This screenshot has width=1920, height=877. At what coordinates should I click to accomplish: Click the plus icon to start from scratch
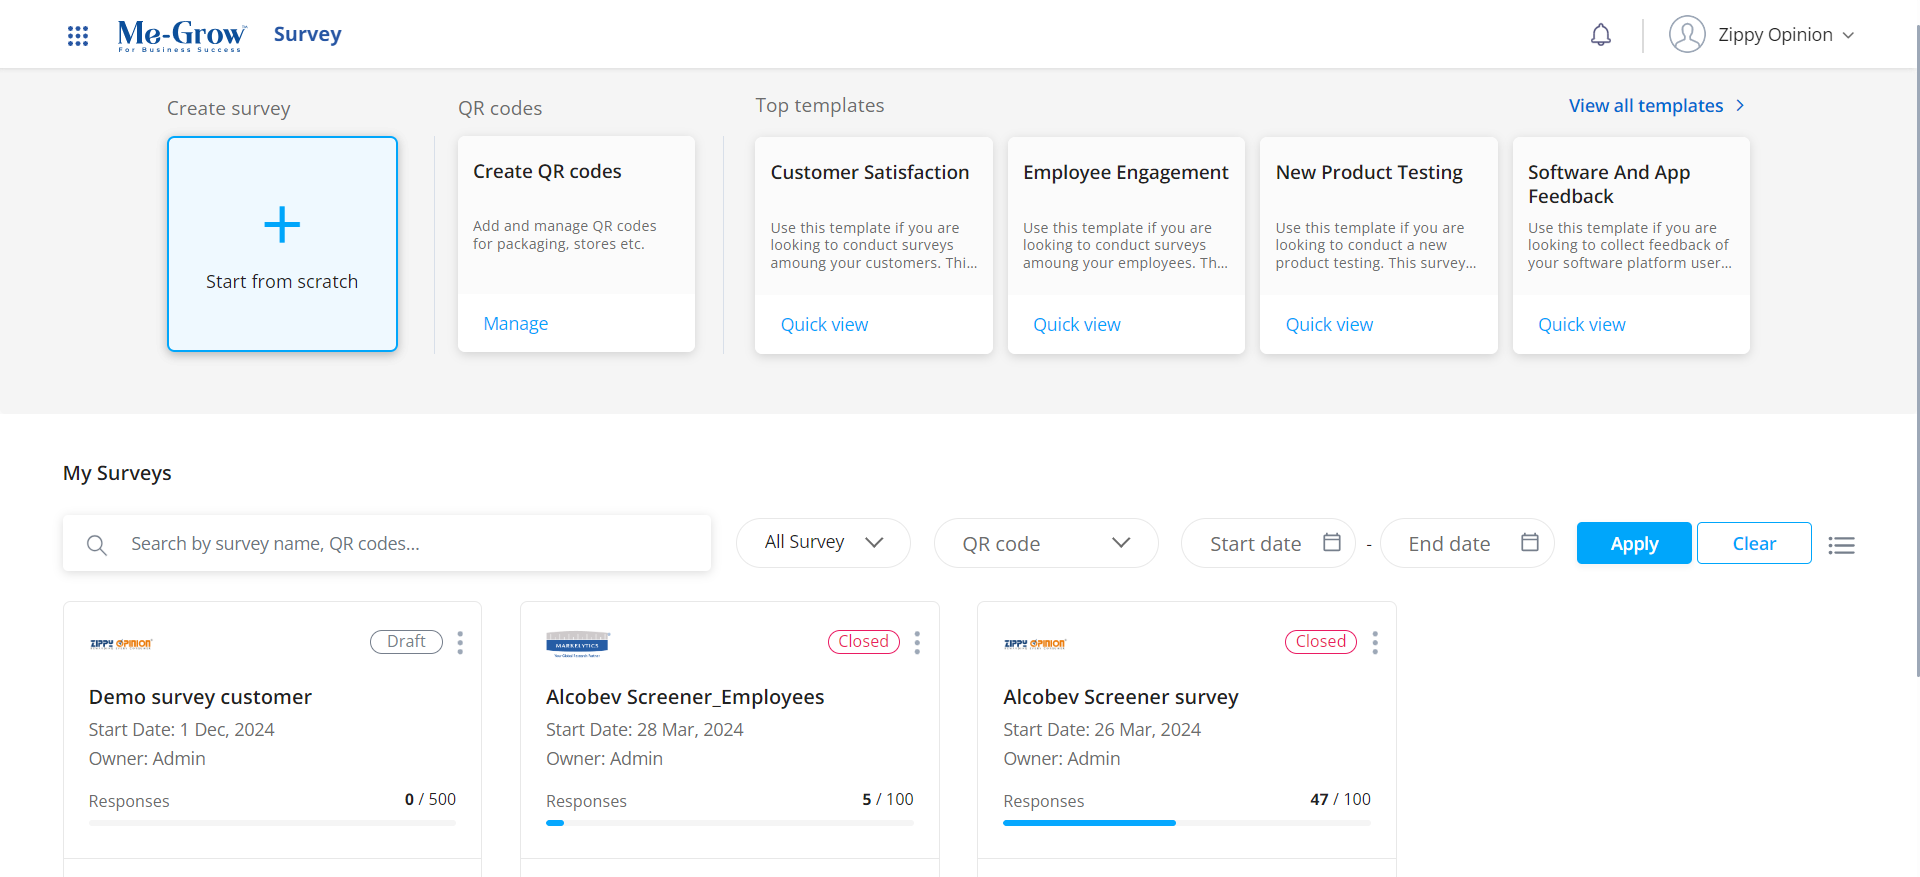pos(282,225)
